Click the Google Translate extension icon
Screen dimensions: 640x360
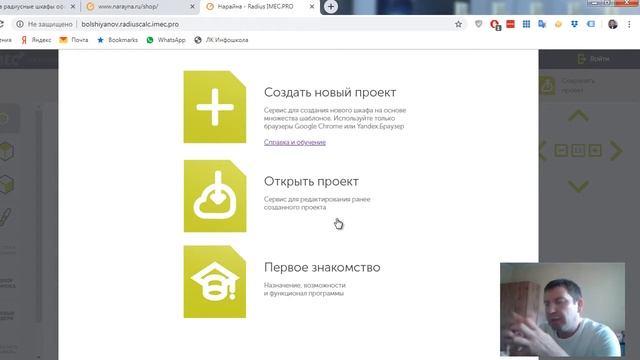coord(542,24)
